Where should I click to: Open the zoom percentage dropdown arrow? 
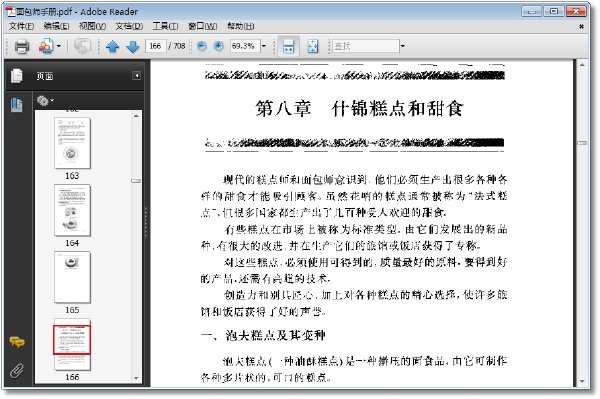264,46
